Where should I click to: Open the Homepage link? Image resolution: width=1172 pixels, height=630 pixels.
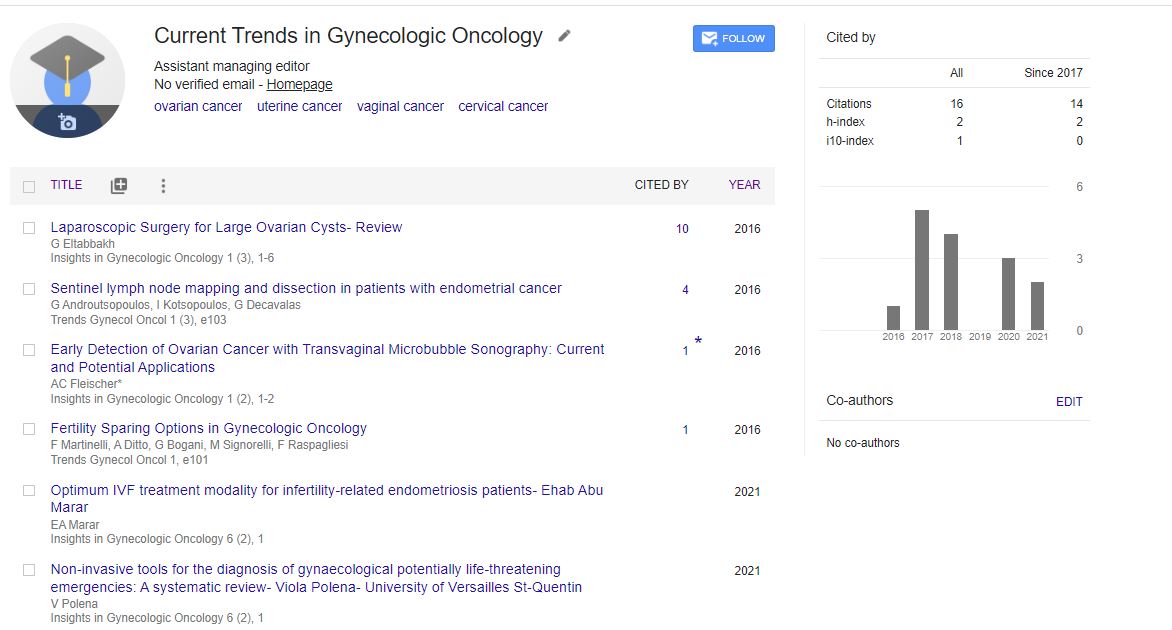tap(299, 85)
